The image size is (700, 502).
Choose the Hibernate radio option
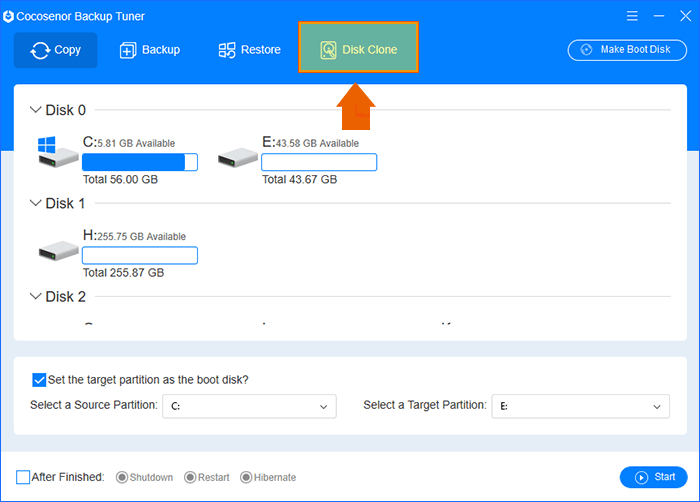246,477
